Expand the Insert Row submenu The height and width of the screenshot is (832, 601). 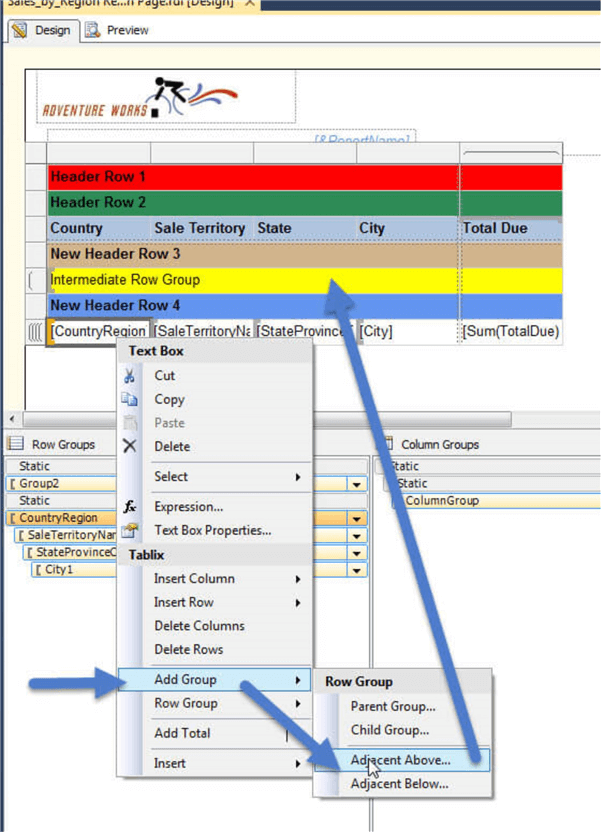click(214, 602)
